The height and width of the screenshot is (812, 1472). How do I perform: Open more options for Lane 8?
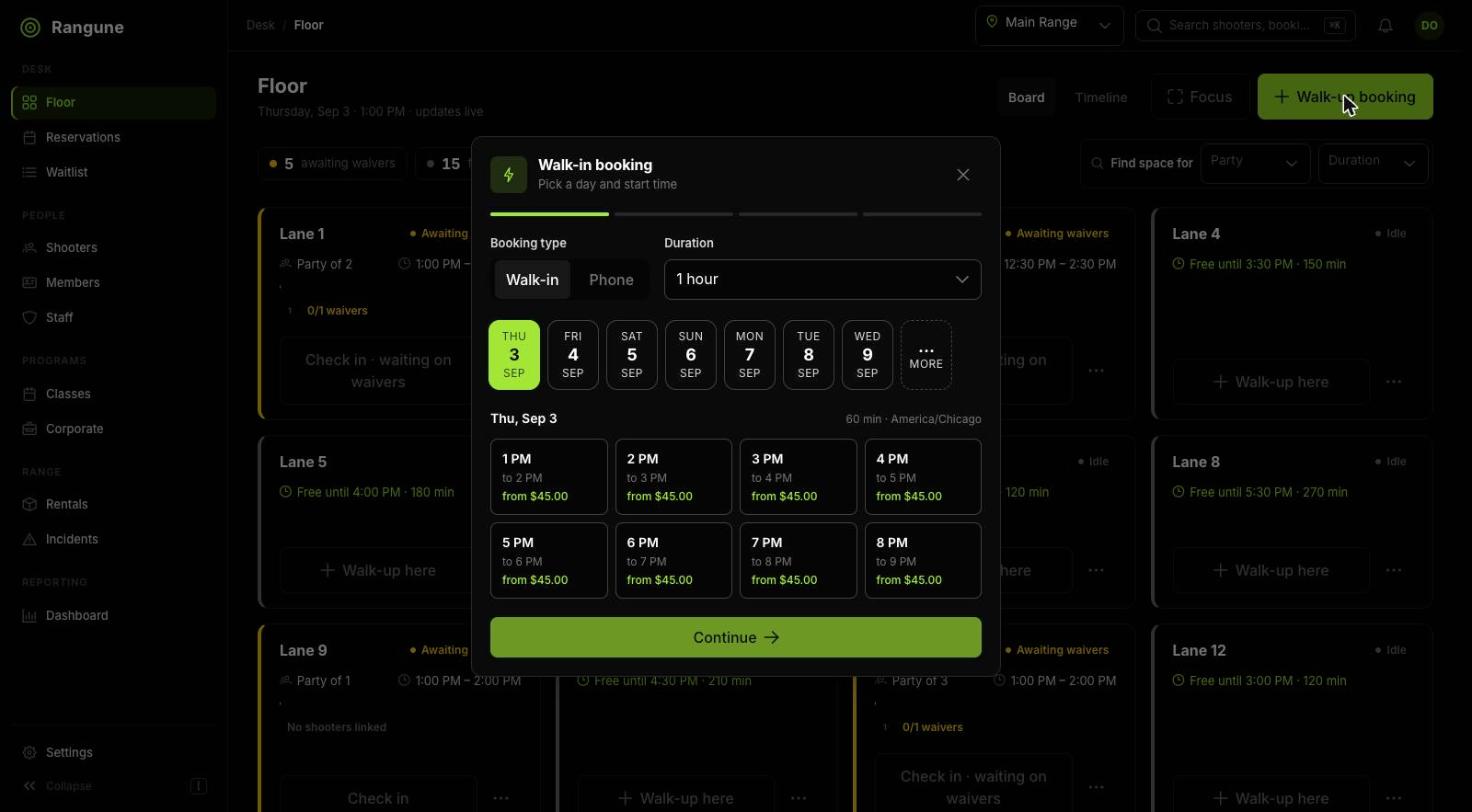(1394, 570)
